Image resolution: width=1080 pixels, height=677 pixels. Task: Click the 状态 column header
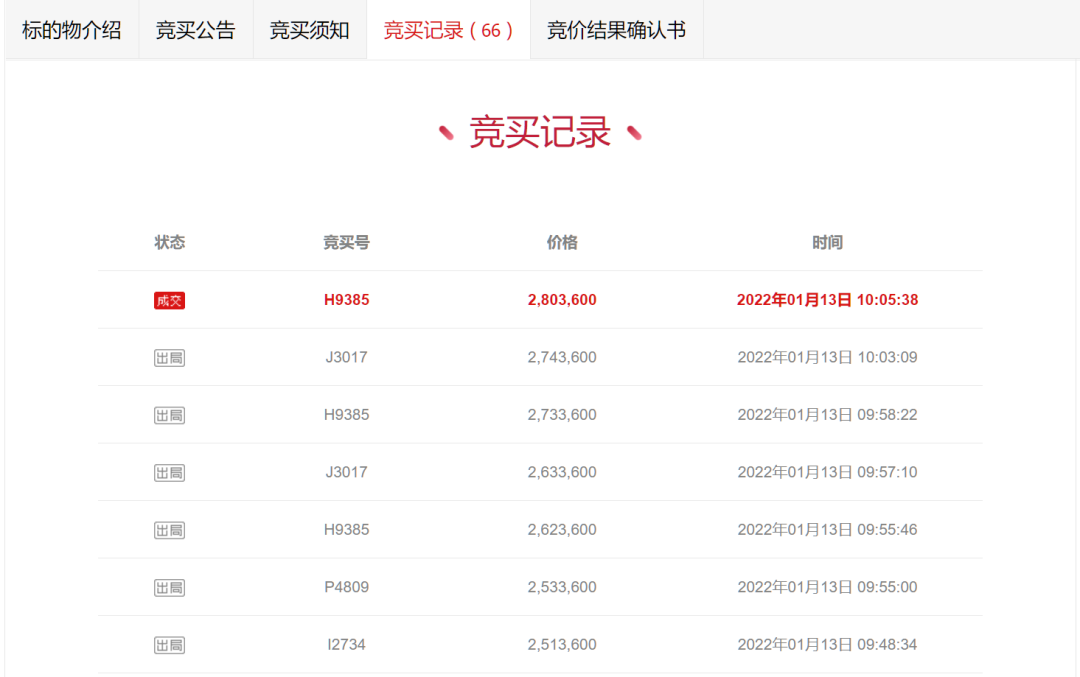[x=166, y=242]
